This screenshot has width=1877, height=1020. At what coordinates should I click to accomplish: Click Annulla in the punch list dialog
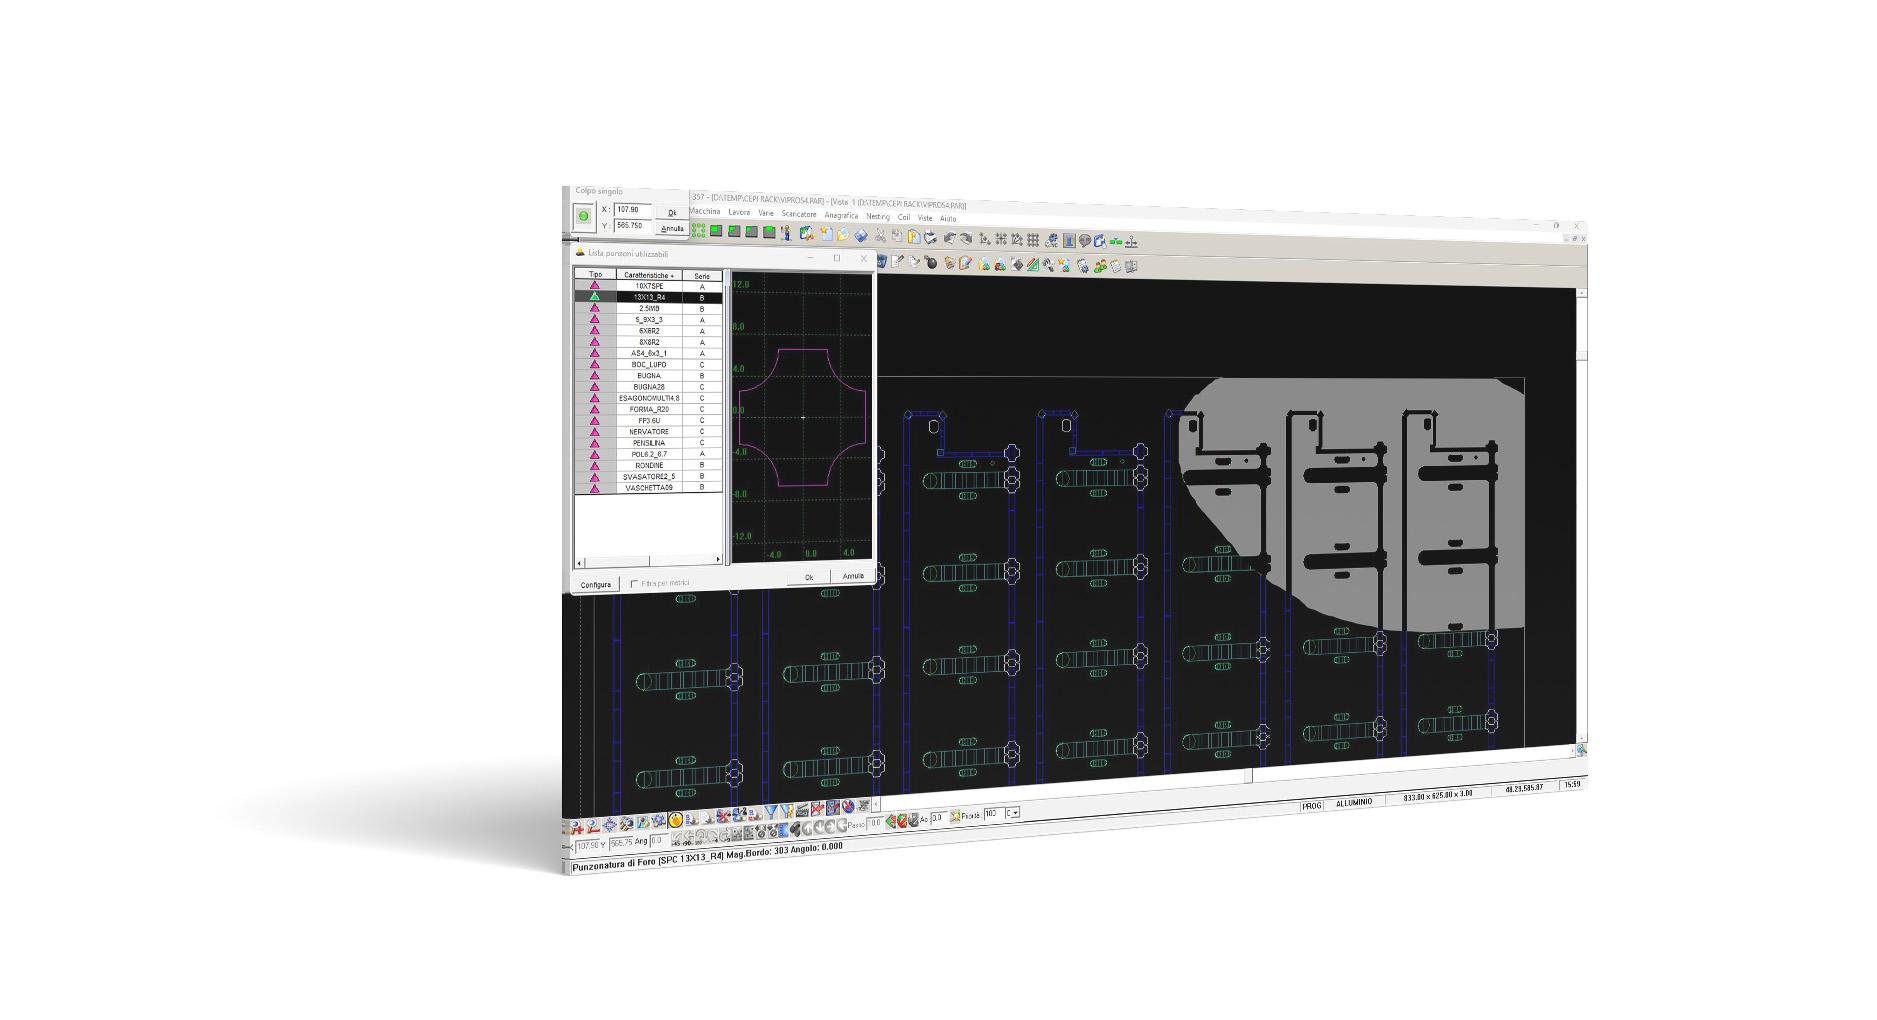(x=852, y=576)
